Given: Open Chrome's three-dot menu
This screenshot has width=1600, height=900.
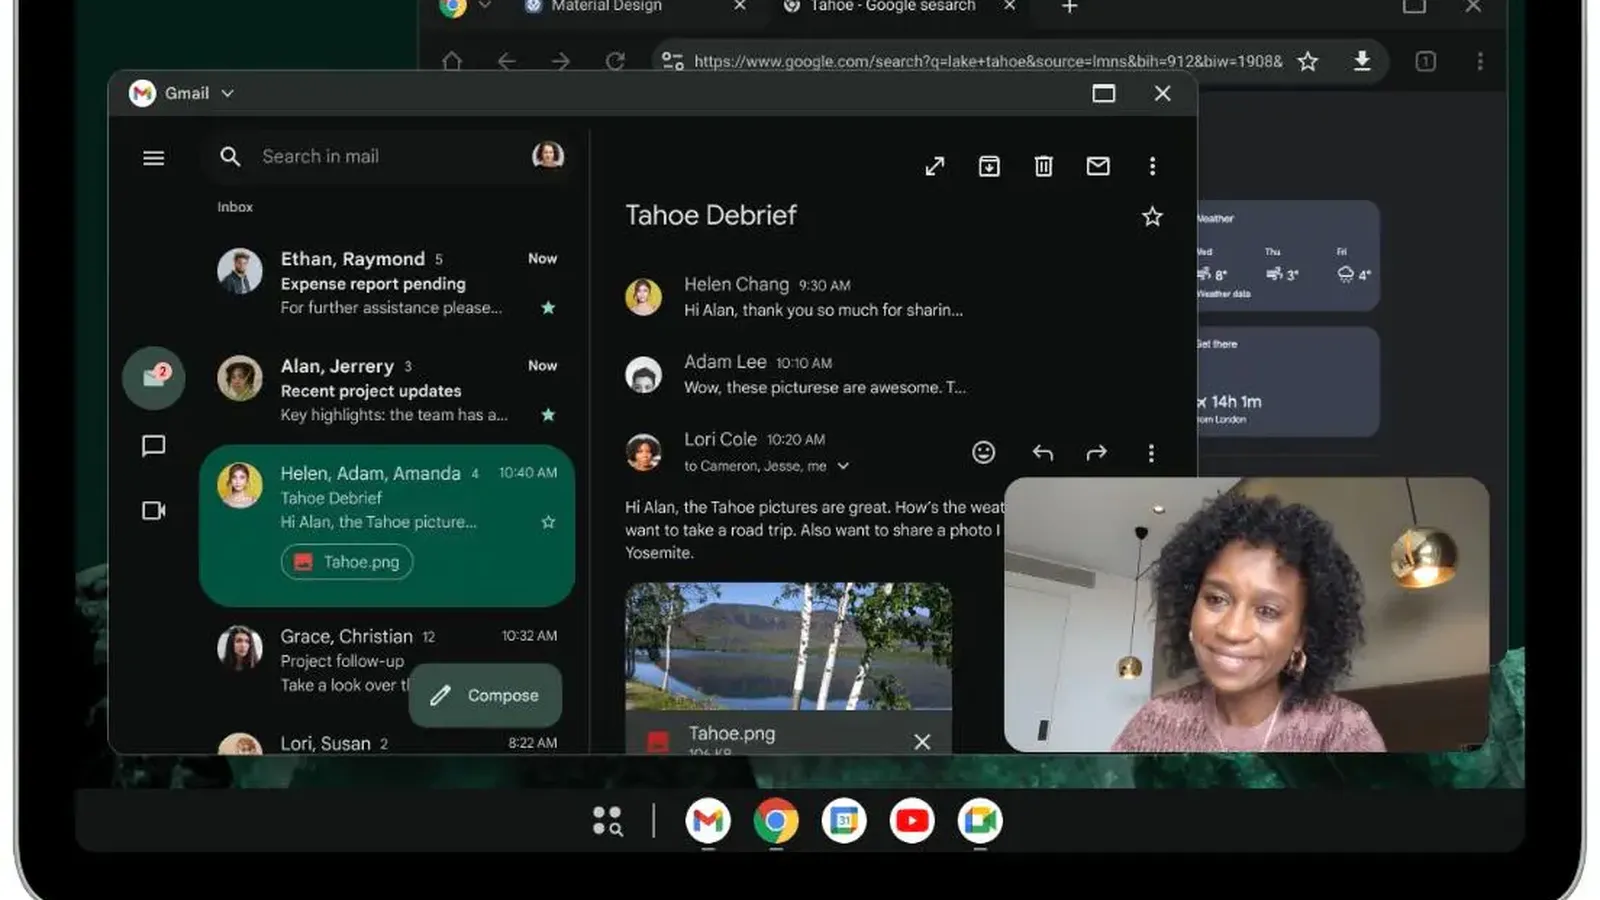Looking at the screenshot, I should click(x=1480, y=61).
